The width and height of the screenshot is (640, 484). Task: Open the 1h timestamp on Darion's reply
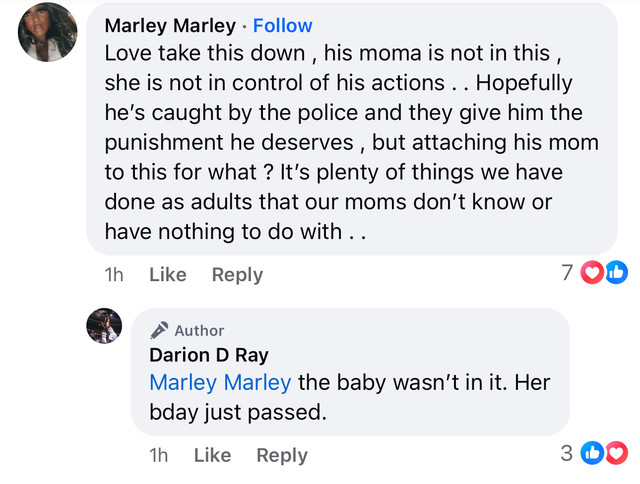[159, 455]
